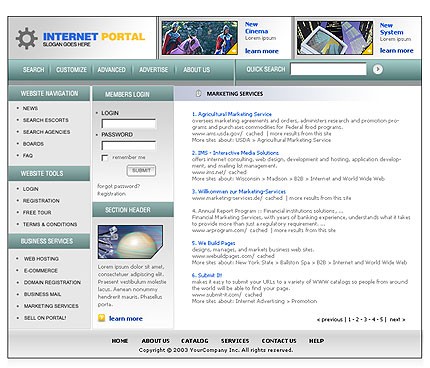
Task: Open Sell on Portal link
Action: 45,318
